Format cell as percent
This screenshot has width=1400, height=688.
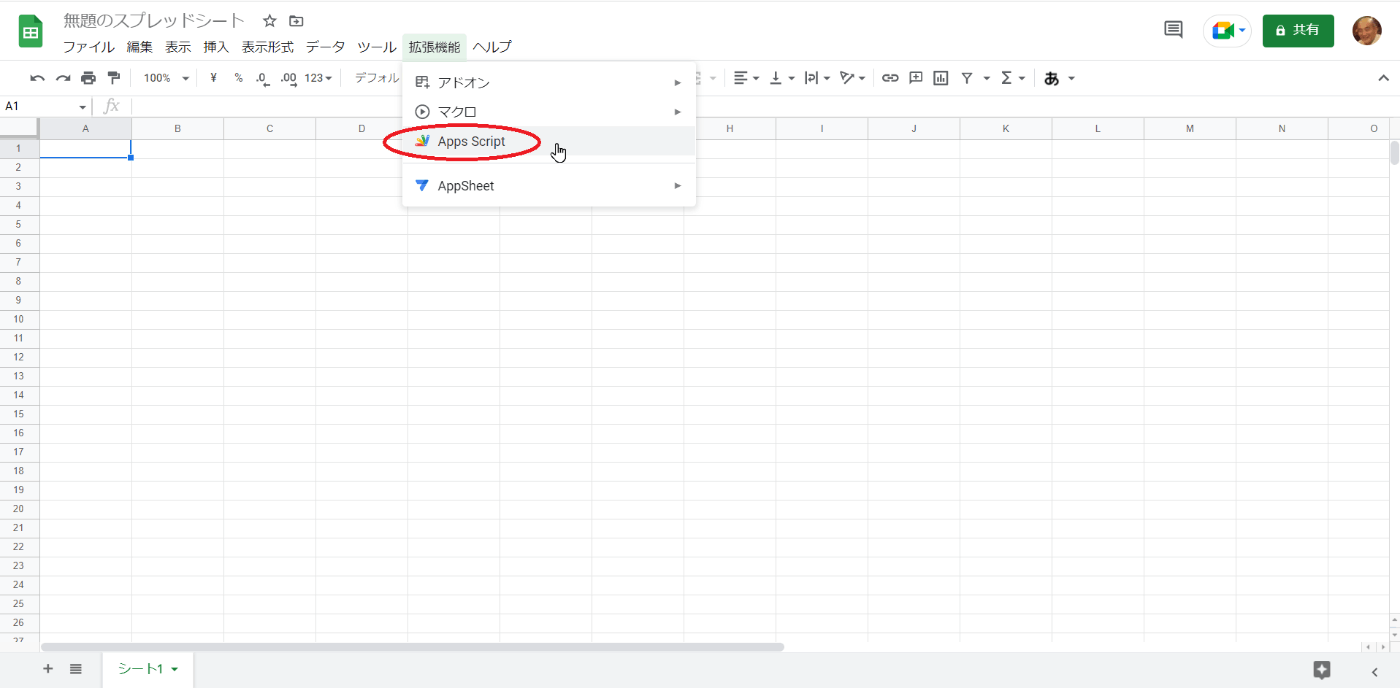tap(238, 78)
